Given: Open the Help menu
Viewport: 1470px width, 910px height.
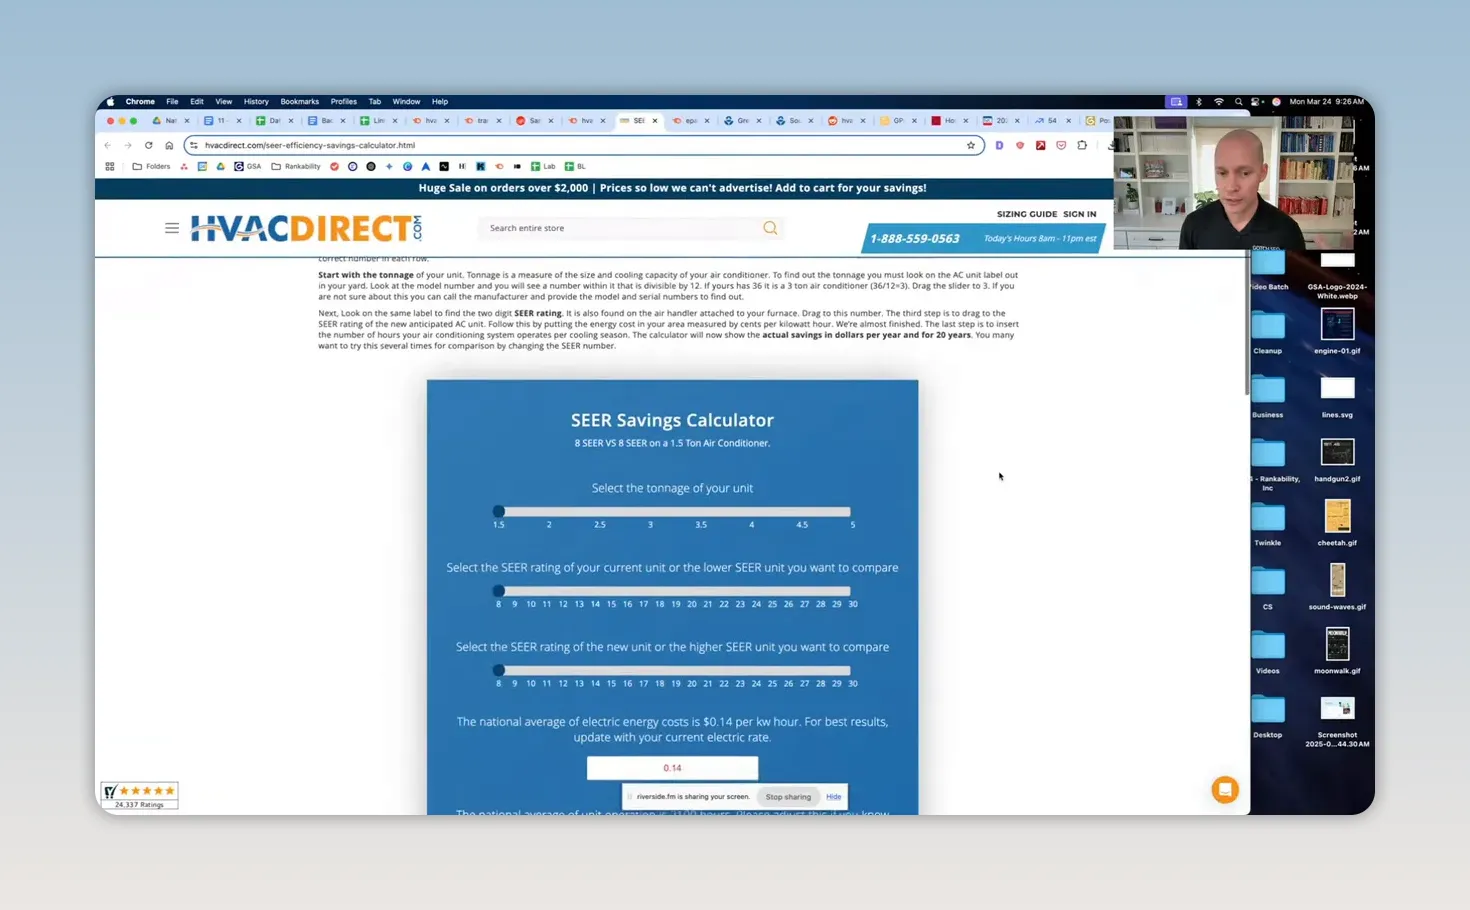Looking at the screenshot, I should click(440, 101).
